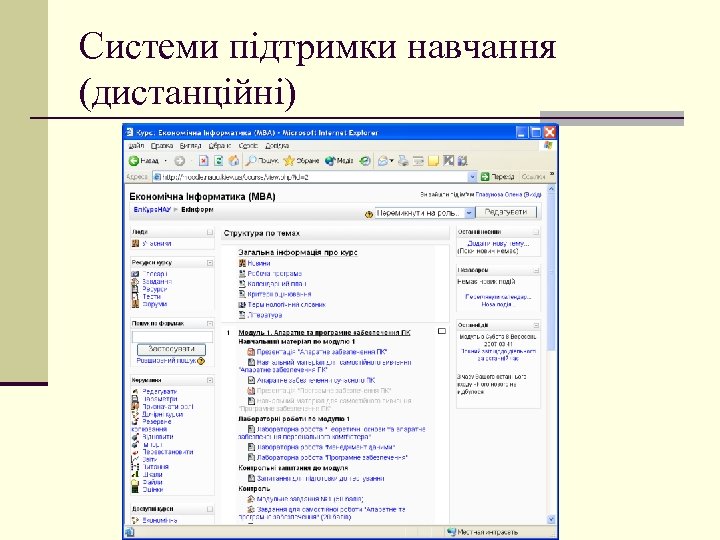Collapse the Люди block with its toggle
The height and width of the screenshot is (540, 720).
(x=210, y=232)
